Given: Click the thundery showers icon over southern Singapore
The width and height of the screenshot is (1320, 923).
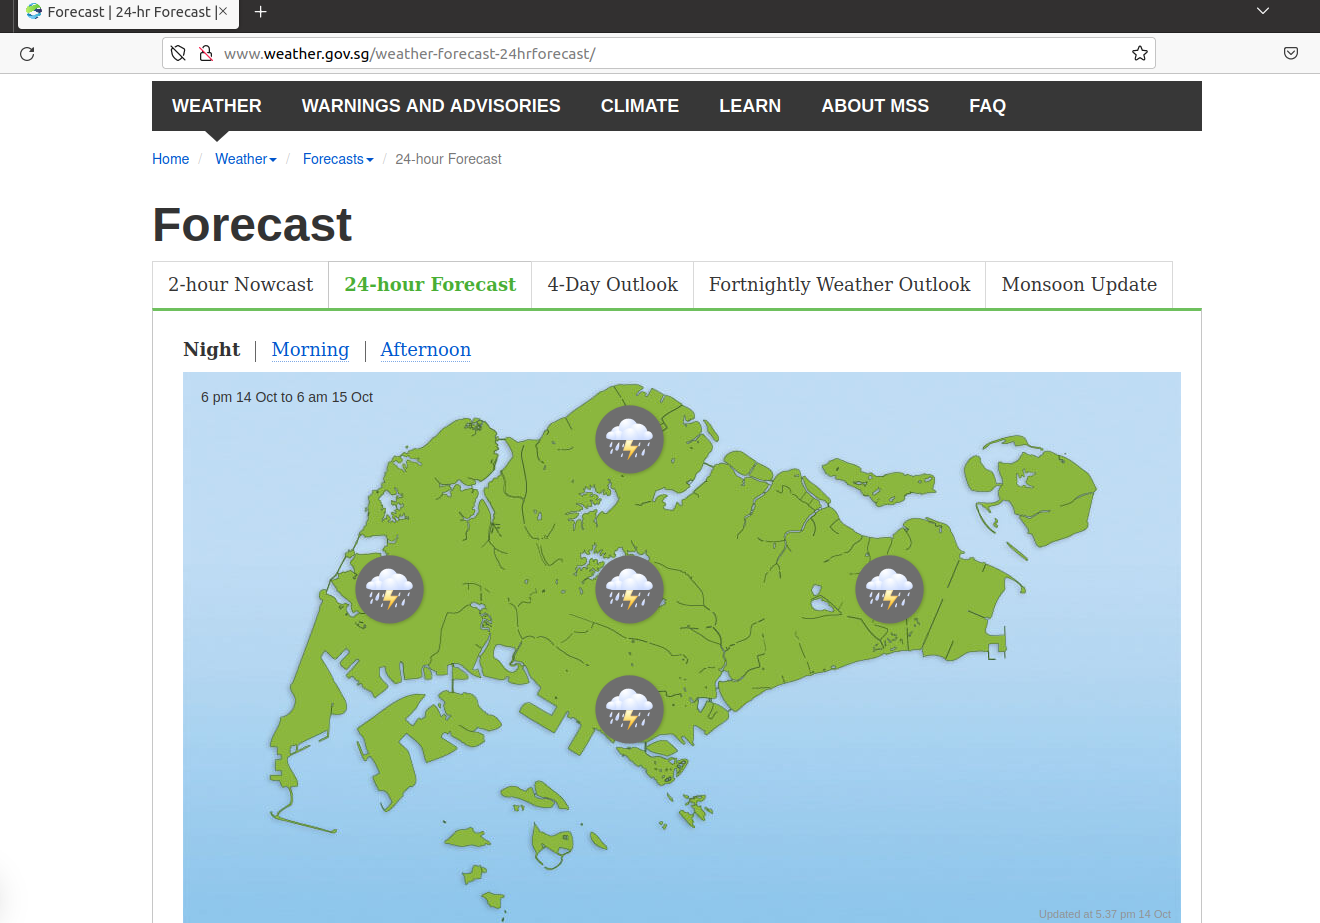Looking at the screenshot, I should 629,709.
